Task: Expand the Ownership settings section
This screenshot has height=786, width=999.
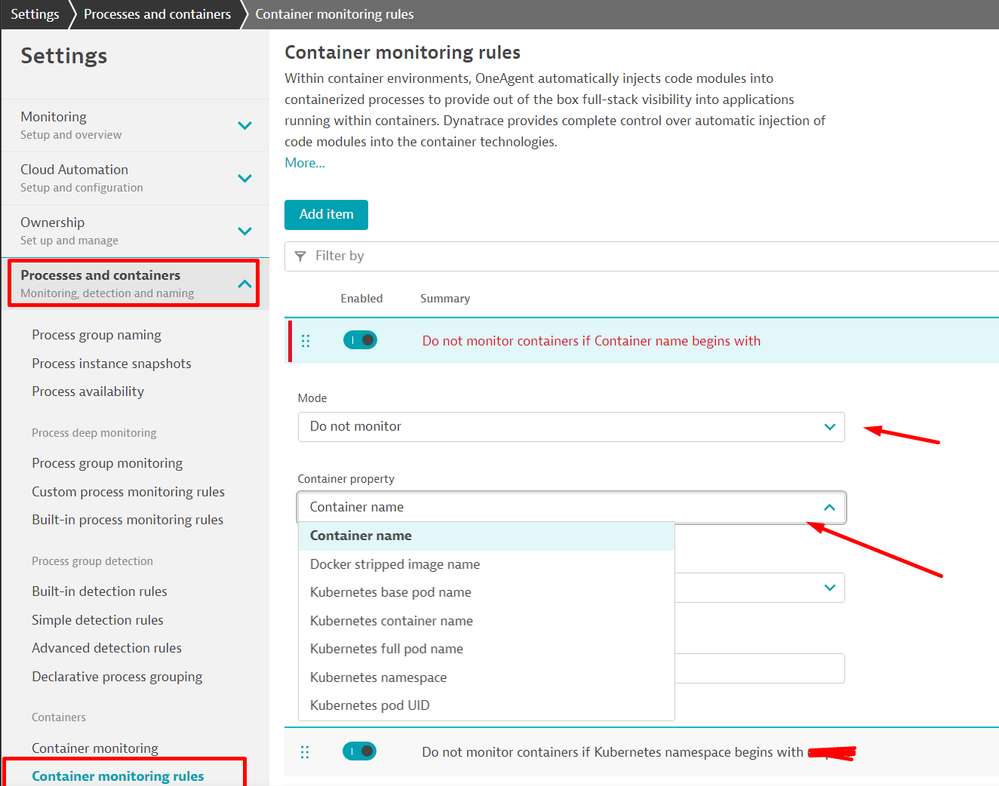Action: pos(244,231)
